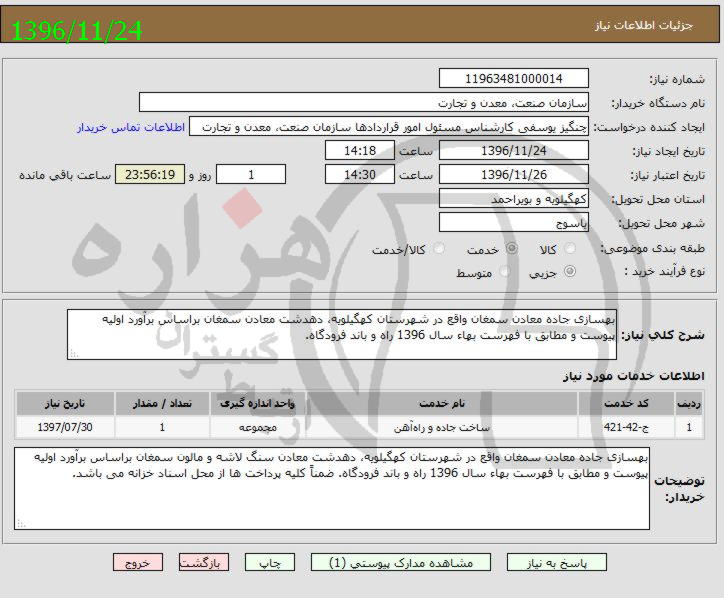
Task: Click the ردیف column header
Action: coord(689,404)
